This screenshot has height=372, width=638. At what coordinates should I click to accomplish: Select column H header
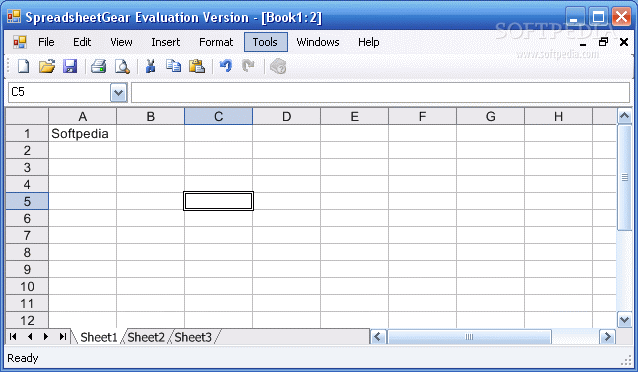pos(558,116)
